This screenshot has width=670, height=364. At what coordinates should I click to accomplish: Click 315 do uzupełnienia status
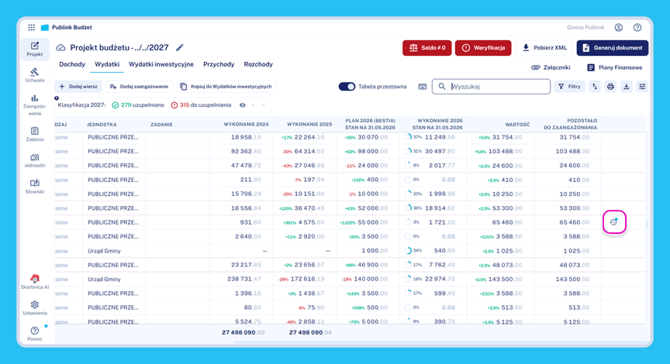point(201,105)
